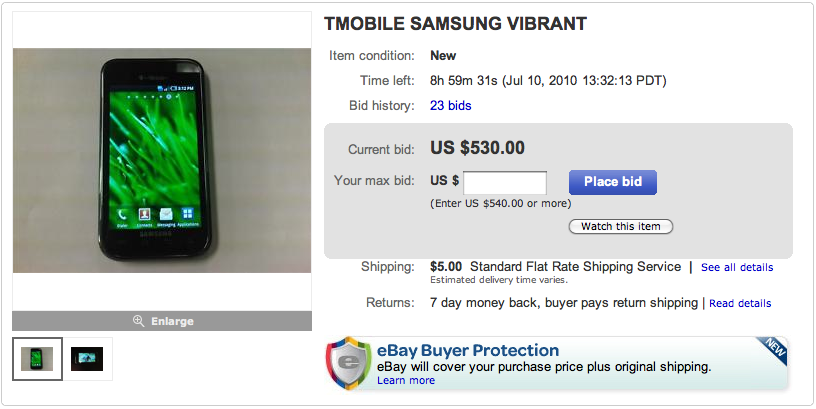Select the first phone thumbnail
This screenshot has height=409, width=816.
(x=38, y=359)
